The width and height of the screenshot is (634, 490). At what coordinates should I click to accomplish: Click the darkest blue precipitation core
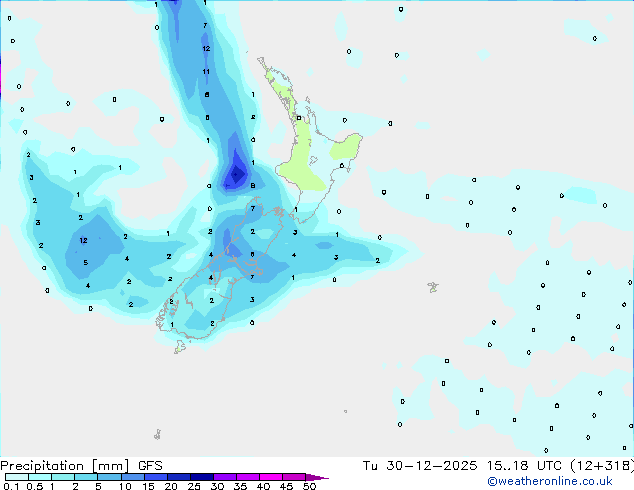click(236, 175)
